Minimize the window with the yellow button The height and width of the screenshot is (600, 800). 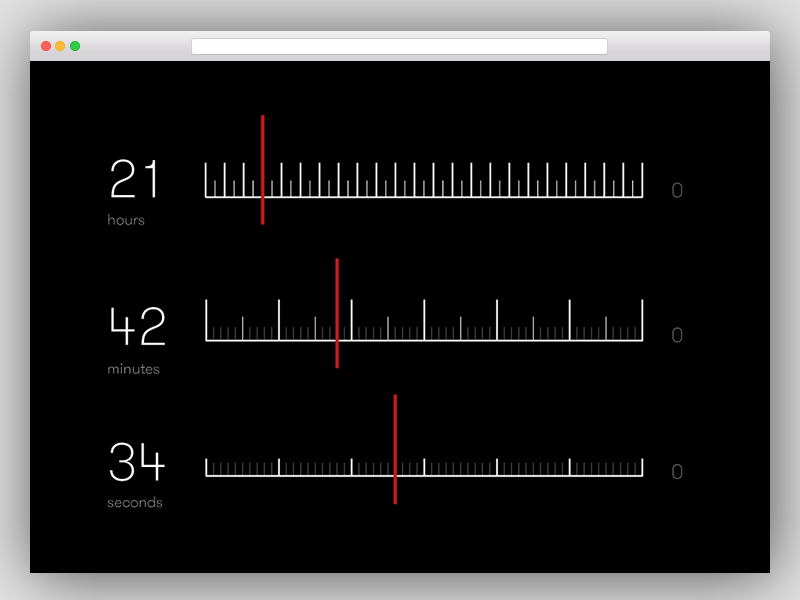point(60,46)
